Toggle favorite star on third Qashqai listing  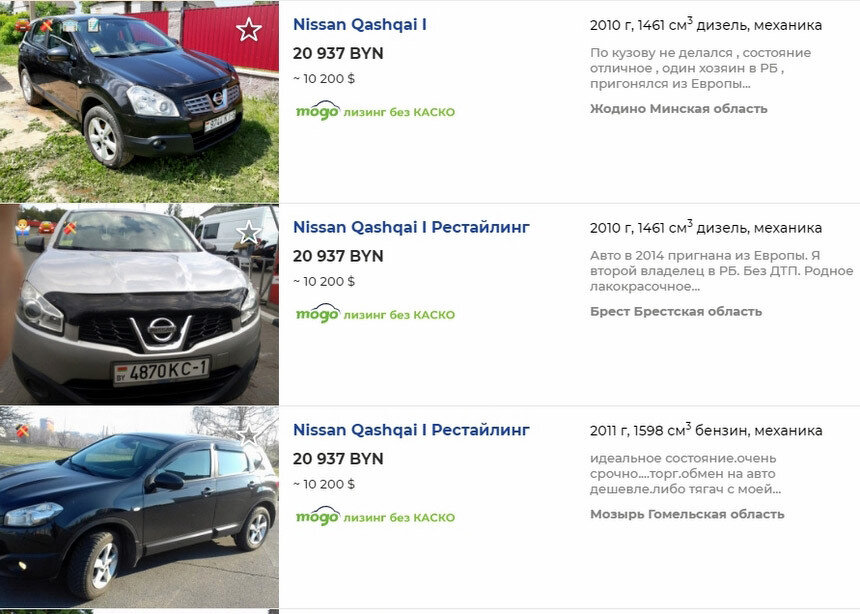coord(248,434)
